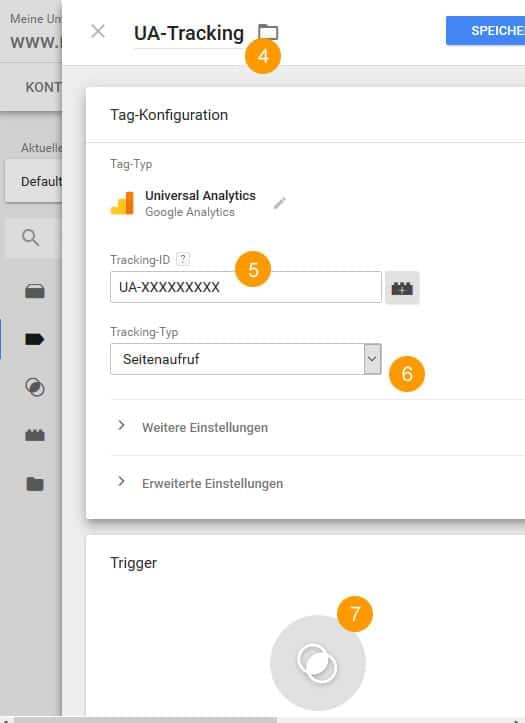The width and height of the screenshot is (525, 723).
Task: Click the Universal Analytics logo icon
Action: (123, 203)
